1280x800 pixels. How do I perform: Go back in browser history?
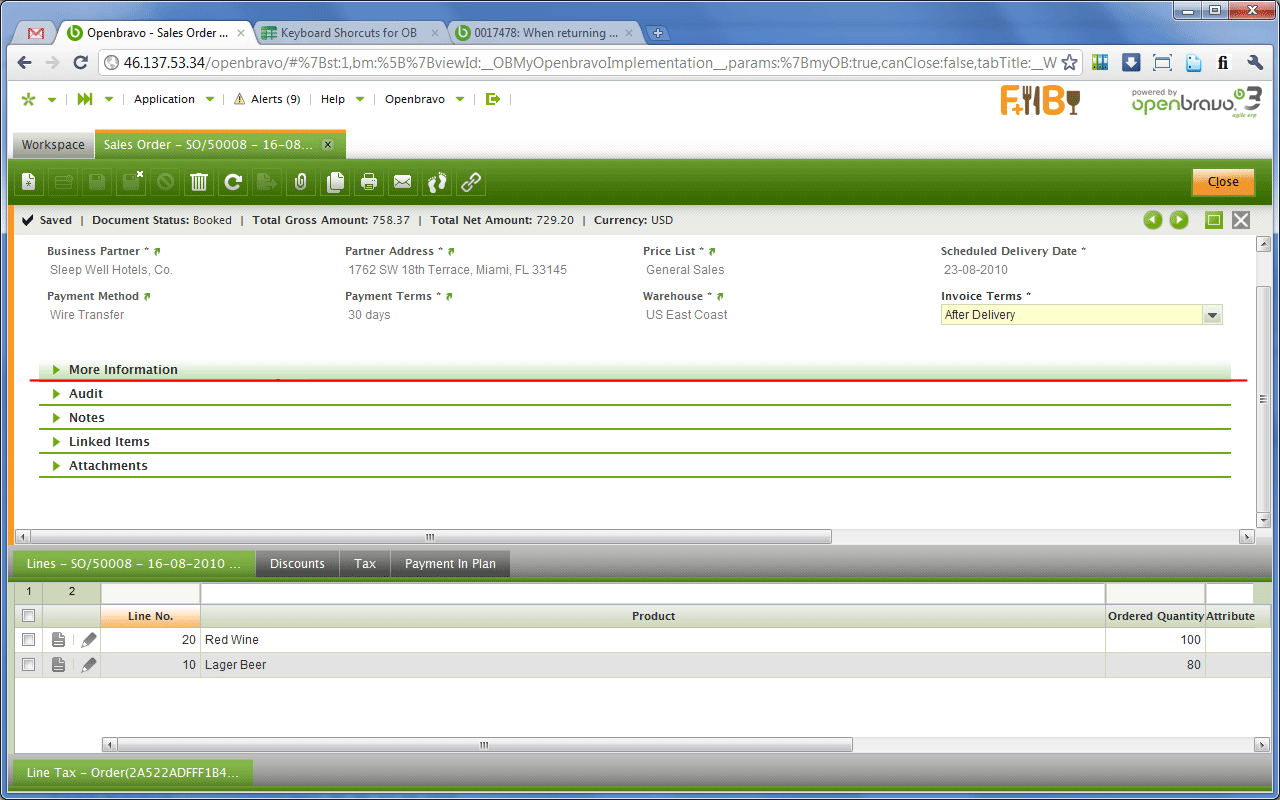click(x=25, y=62)
